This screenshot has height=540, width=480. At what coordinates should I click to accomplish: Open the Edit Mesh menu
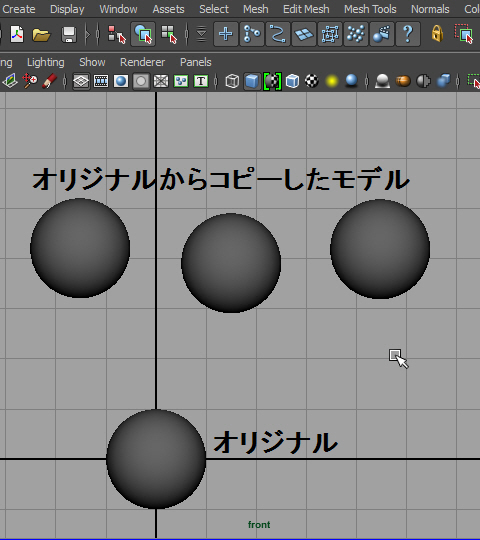tap(306, 9)
